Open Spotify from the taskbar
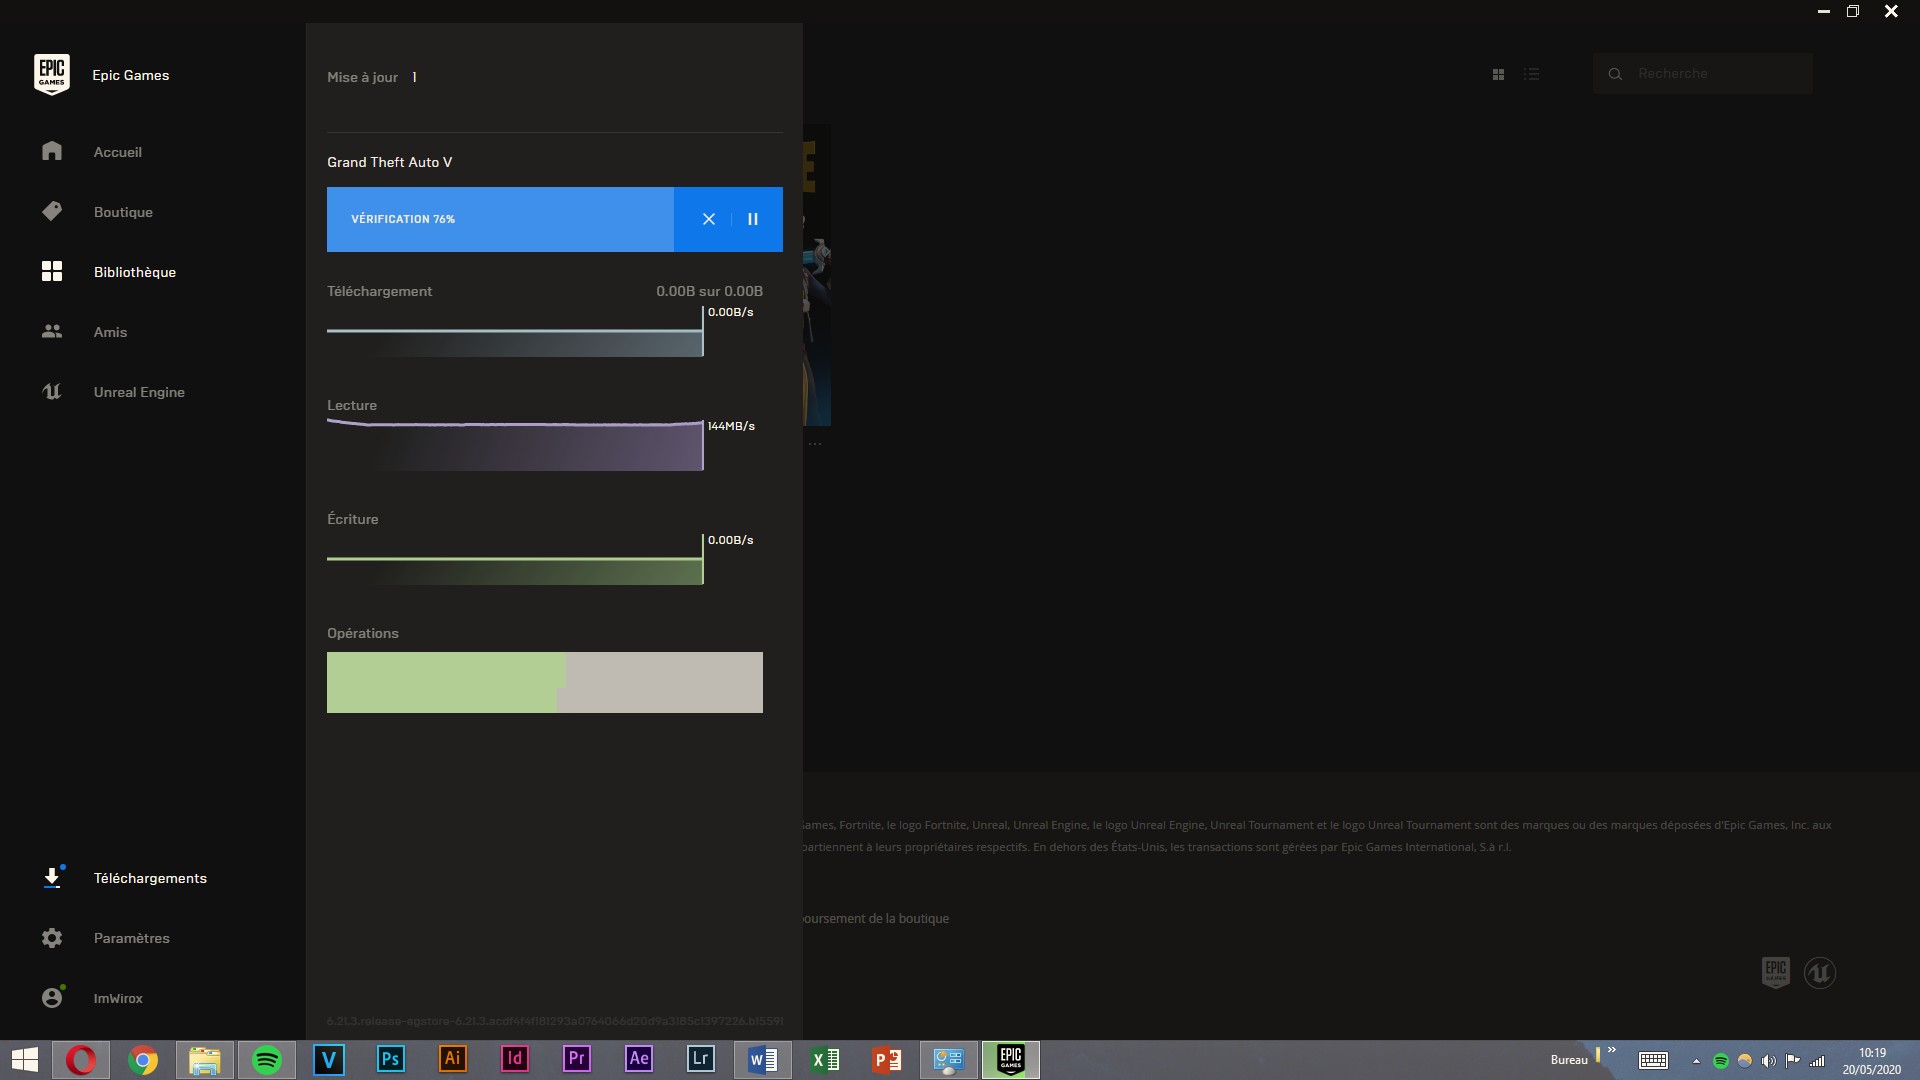 click(x=267, y=1060)
